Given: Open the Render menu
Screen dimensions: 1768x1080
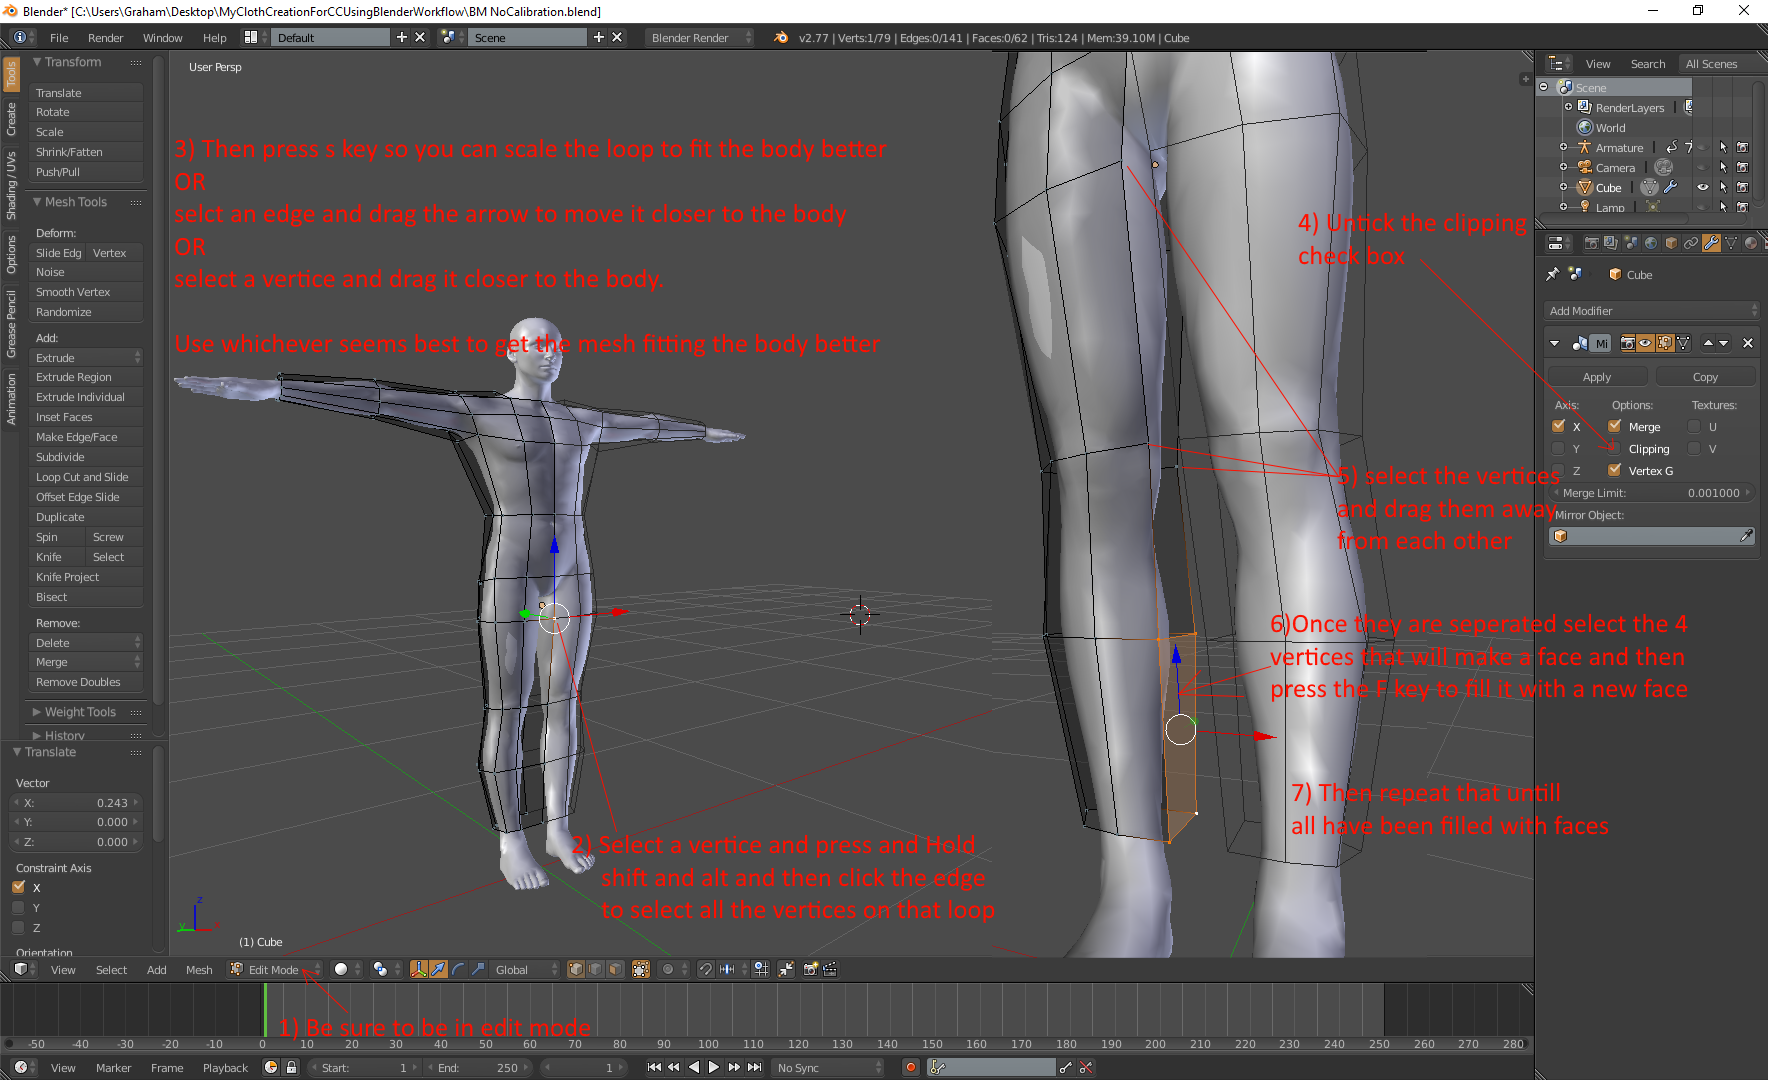Looking at the screenshot, I should [x=105, y=37].
